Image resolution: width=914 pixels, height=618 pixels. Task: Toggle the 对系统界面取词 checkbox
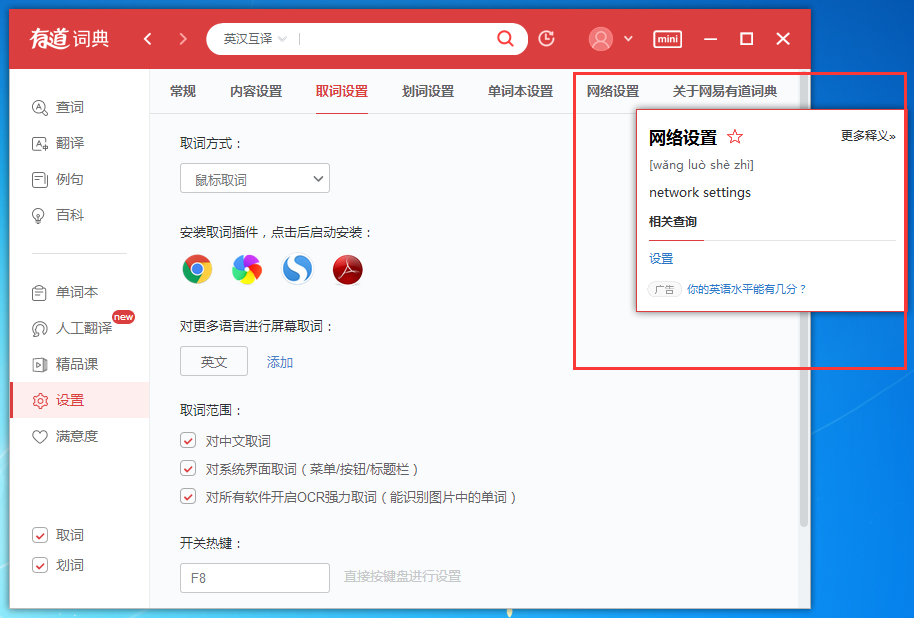(187, 467)
